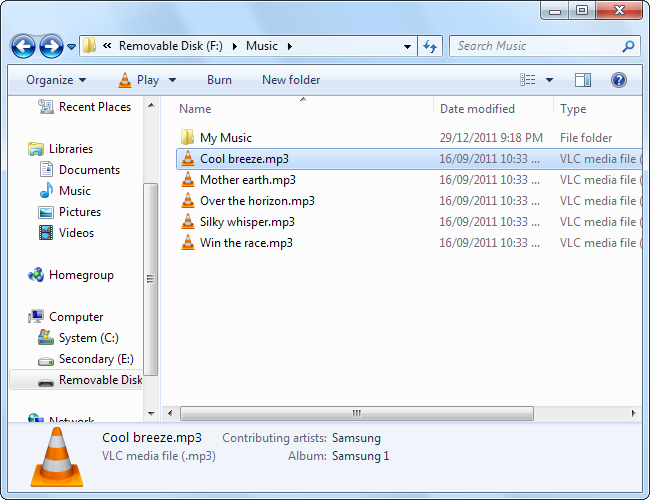Show the preview pane

pyautogui.click(x=583, y=80)
